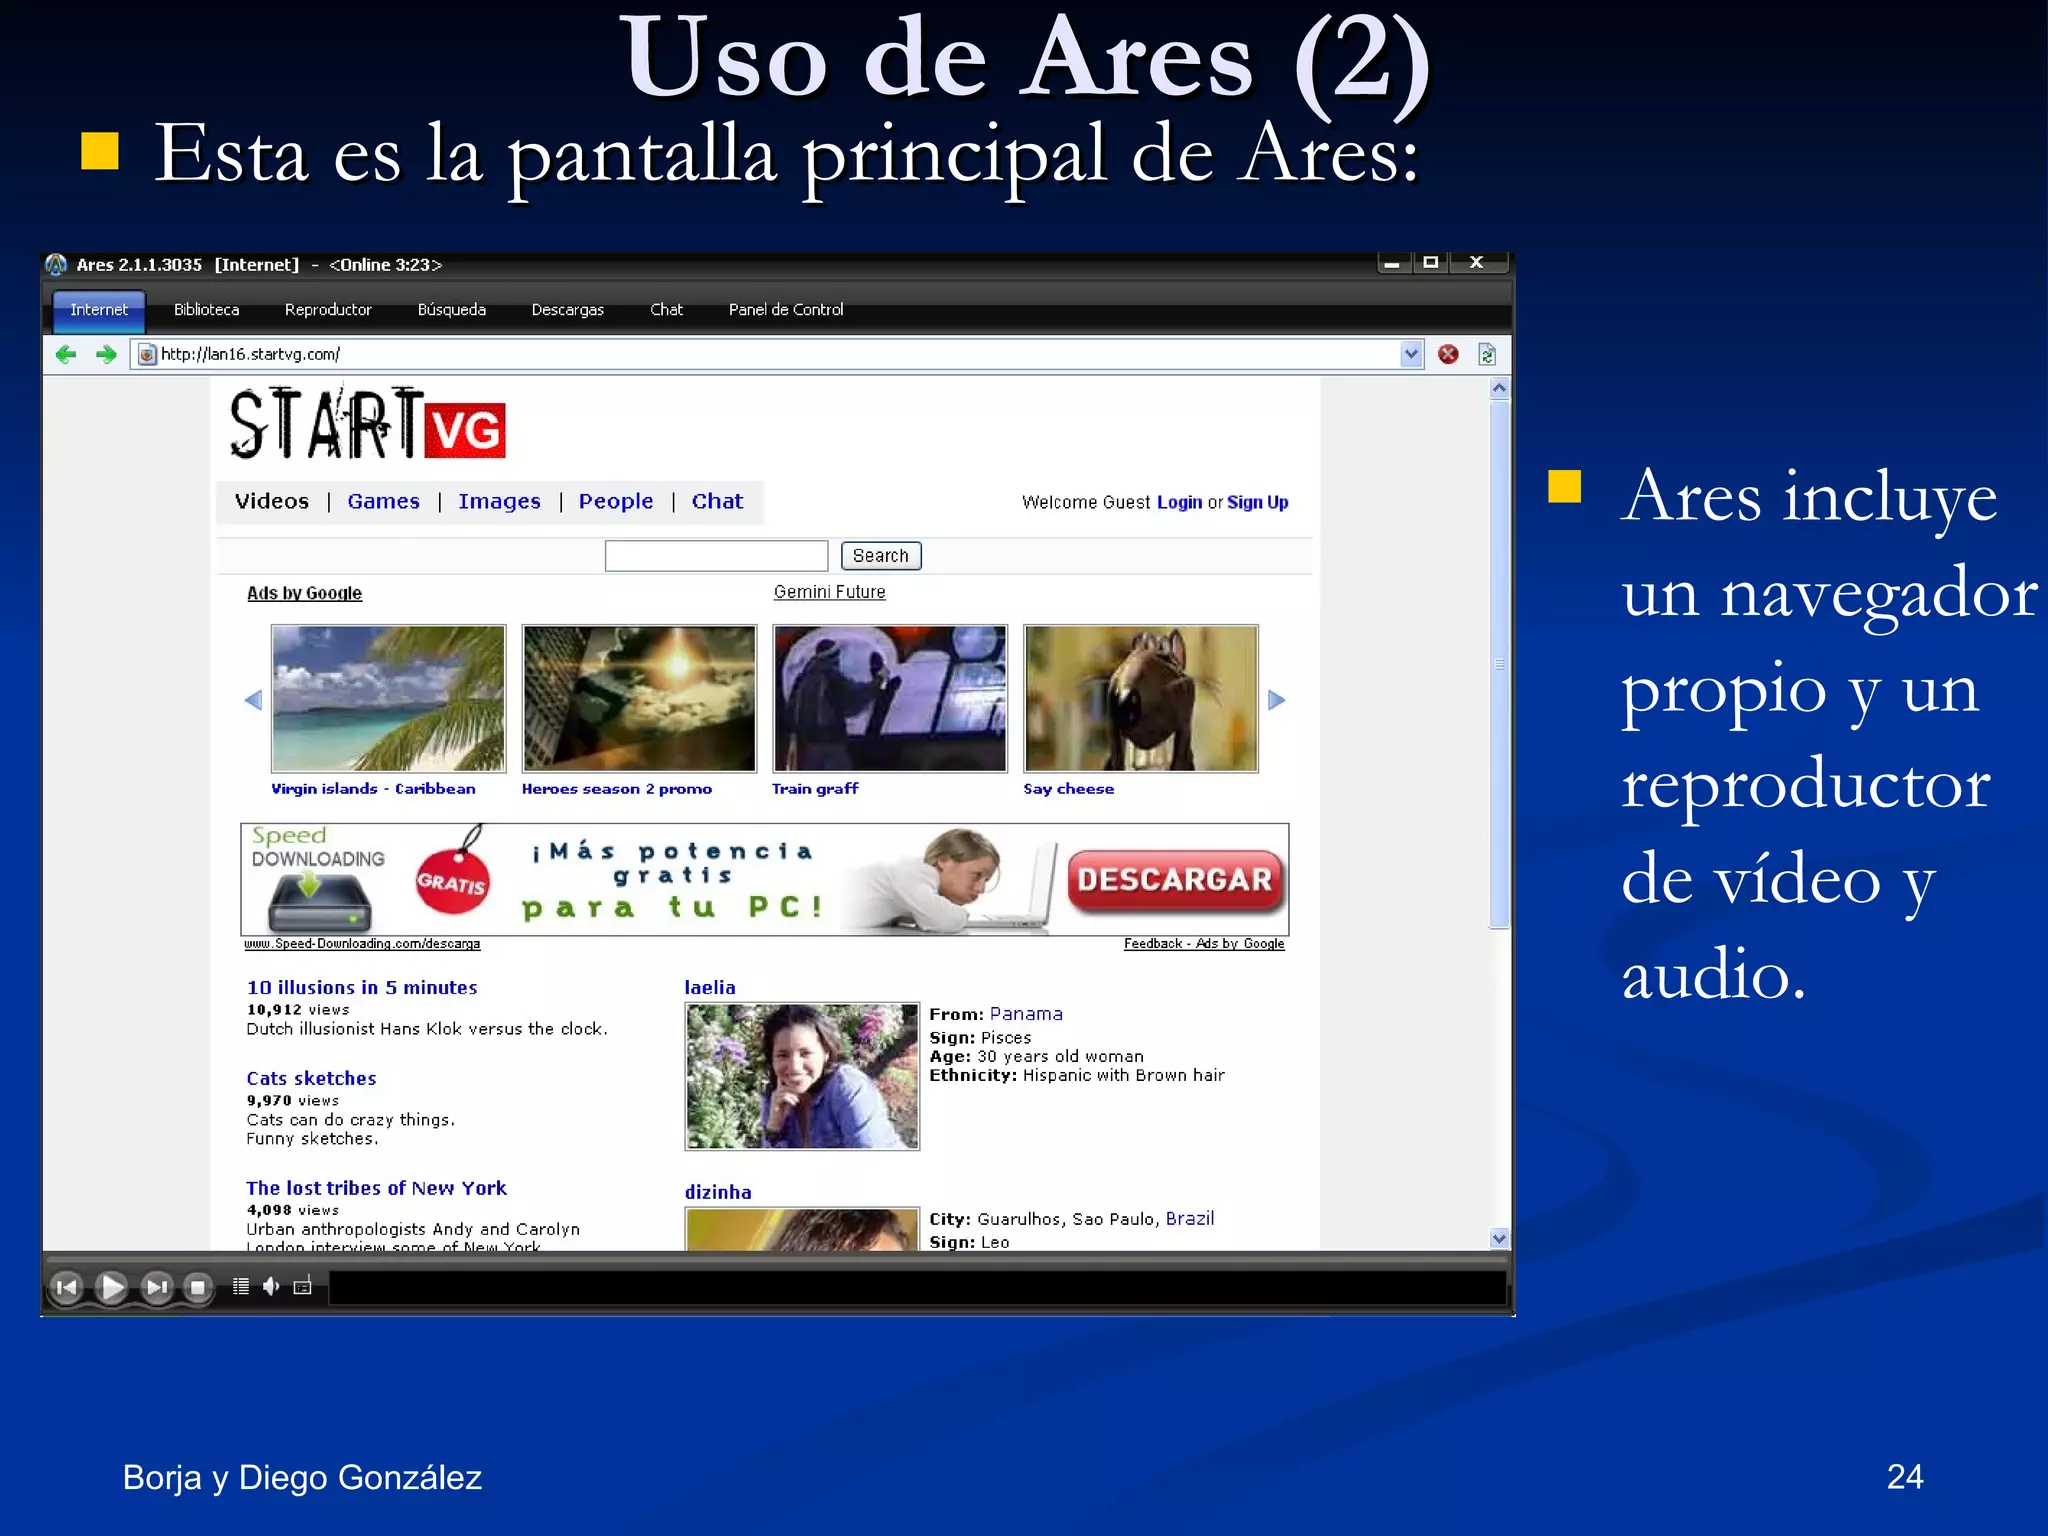
Task: Click the StartVG search text field
Action: point(716,556)
